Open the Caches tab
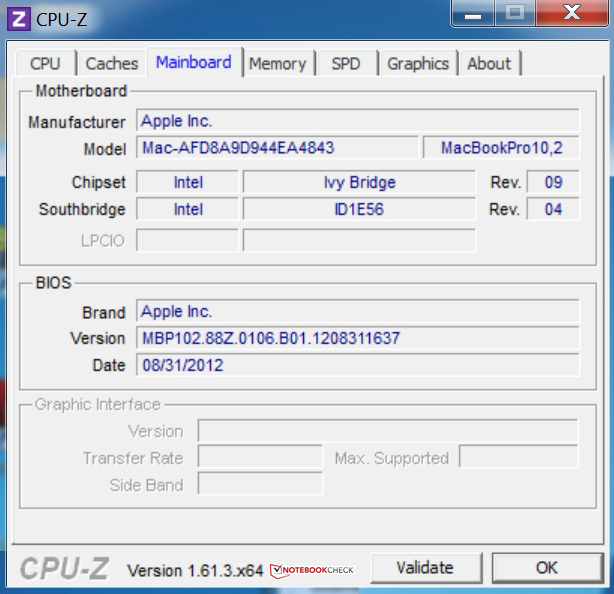The width and height of the screenshot is (614, 594). (112, 63)
